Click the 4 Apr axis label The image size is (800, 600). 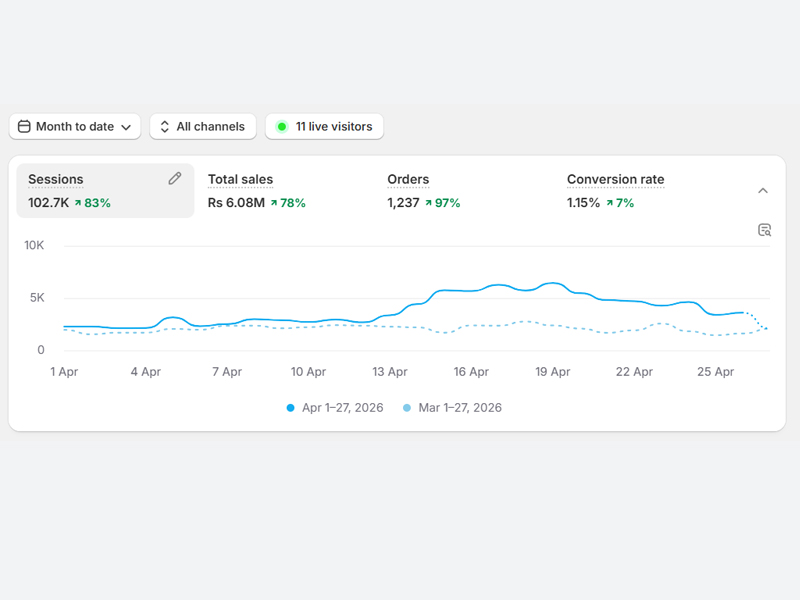click(145, 372)
